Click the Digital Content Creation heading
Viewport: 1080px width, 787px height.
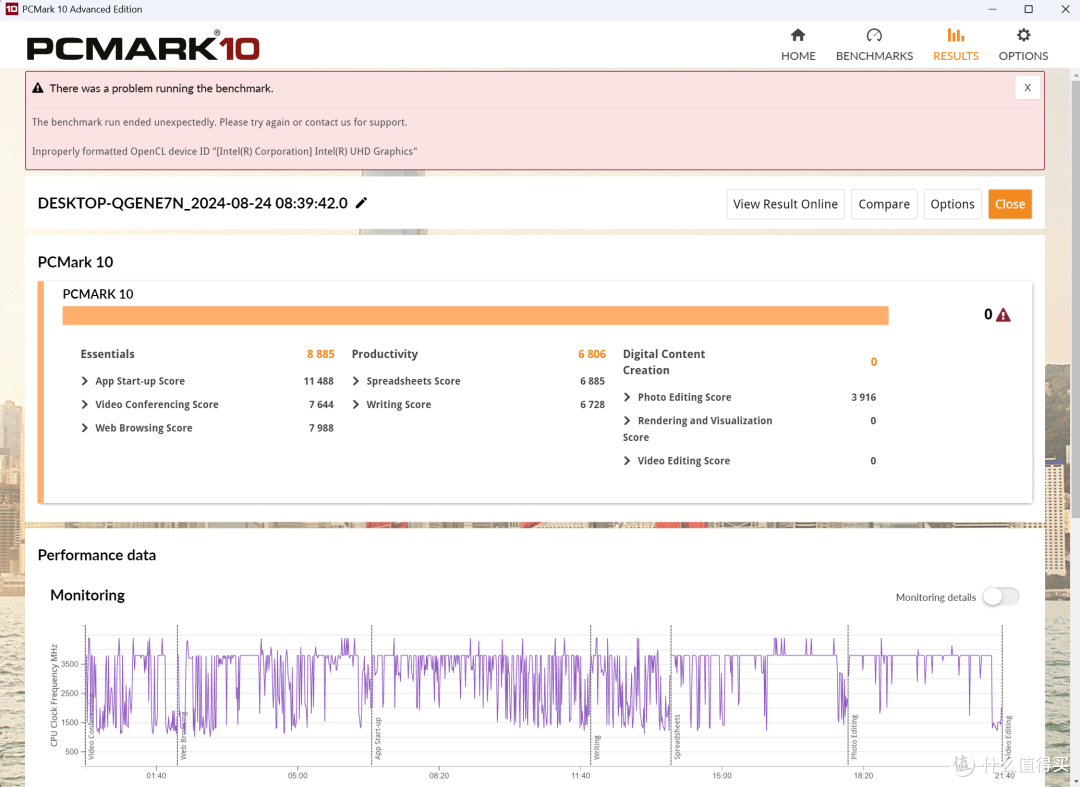[663, 362]
